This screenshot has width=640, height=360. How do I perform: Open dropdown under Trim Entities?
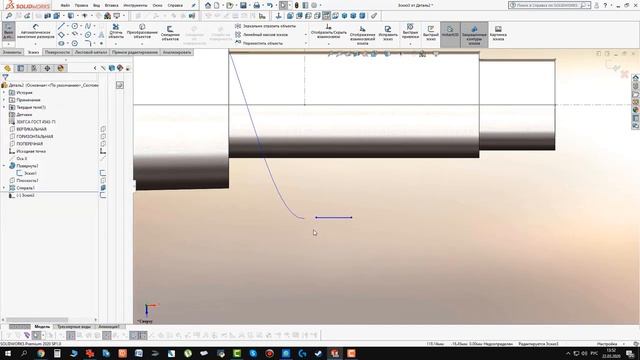116,44
